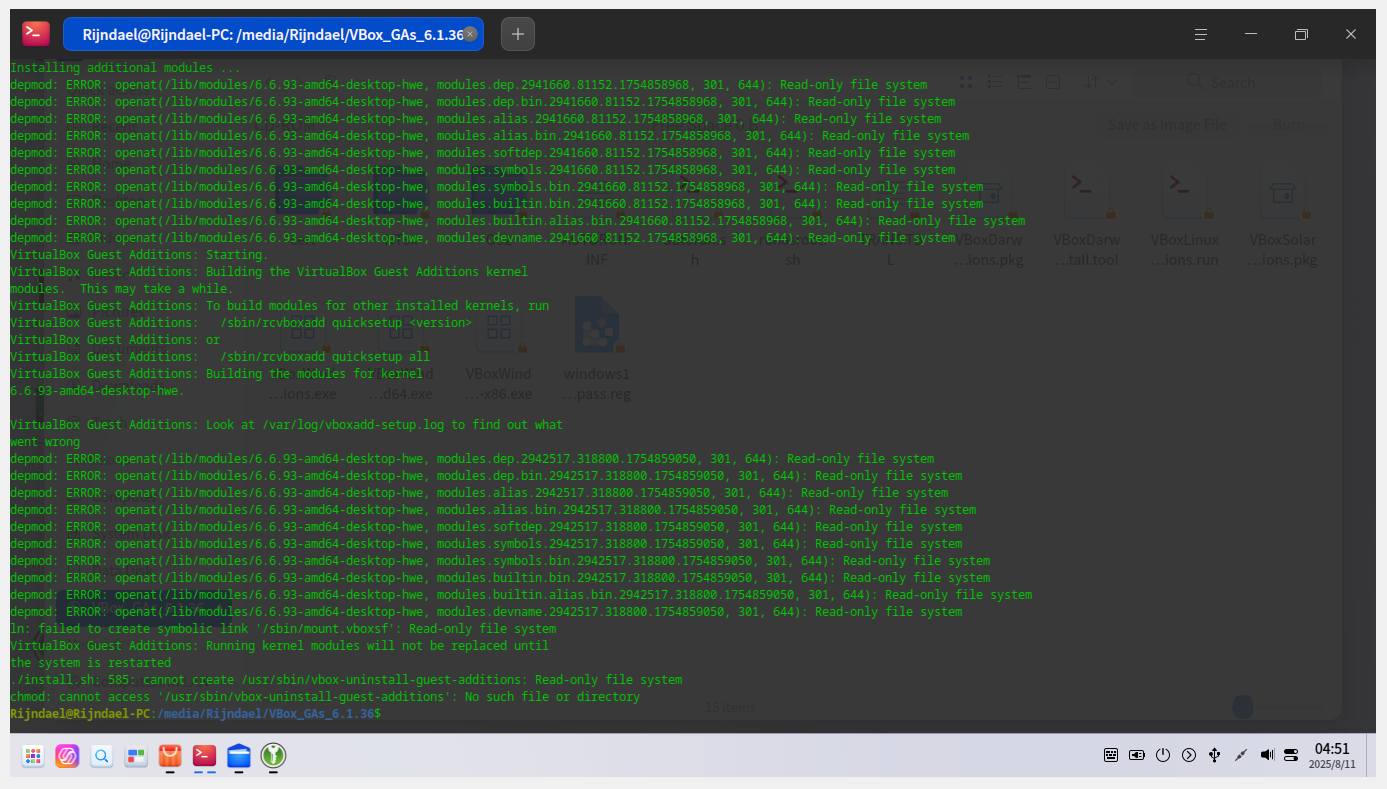Open the multitasking view icon in the dock

(x=136, y=756)
